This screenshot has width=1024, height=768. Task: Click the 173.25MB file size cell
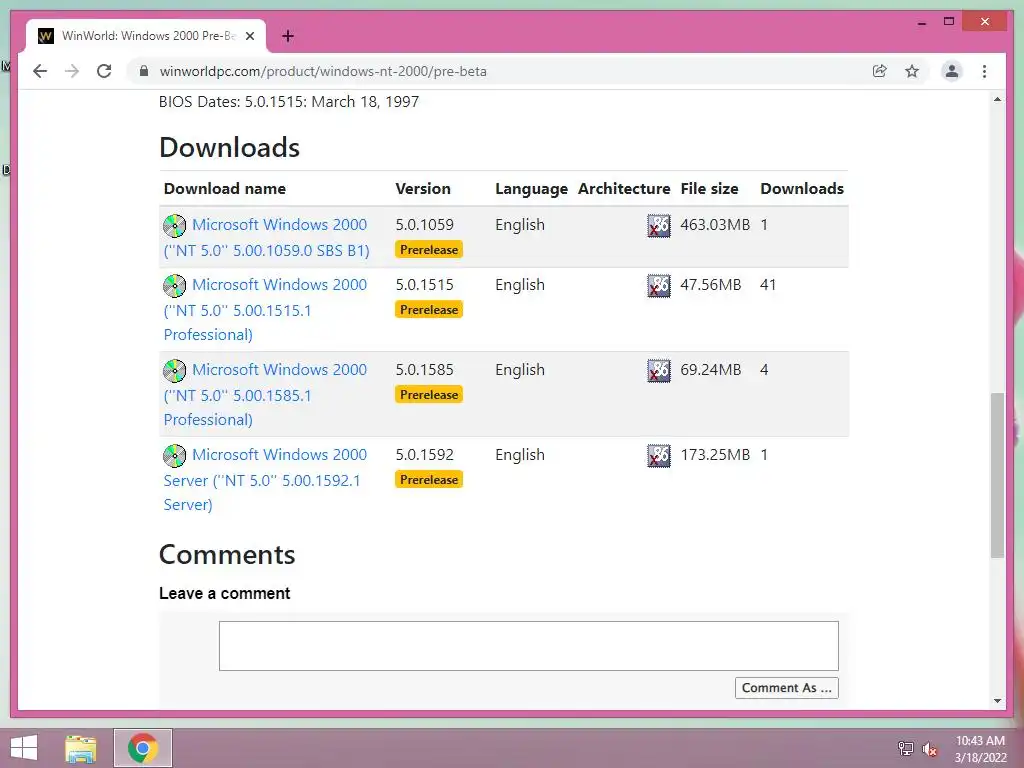tap(715, 455)
